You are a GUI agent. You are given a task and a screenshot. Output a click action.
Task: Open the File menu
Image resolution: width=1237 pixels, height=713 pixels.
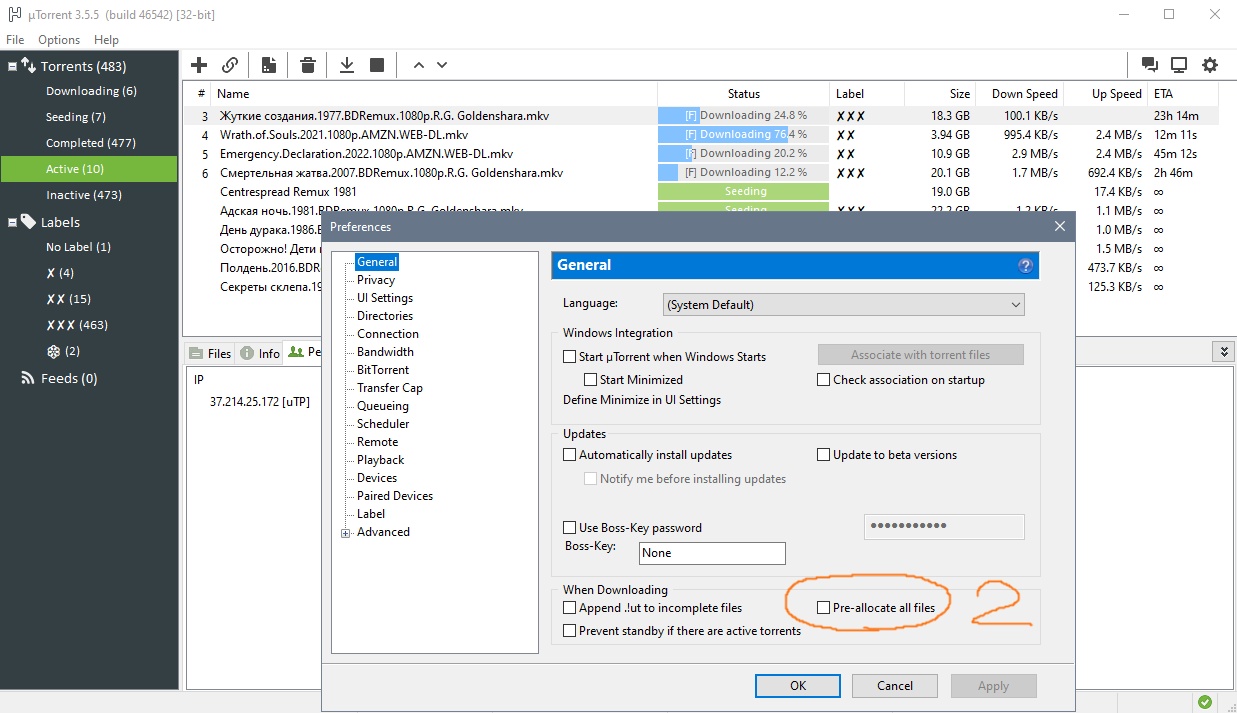(15, 40)
